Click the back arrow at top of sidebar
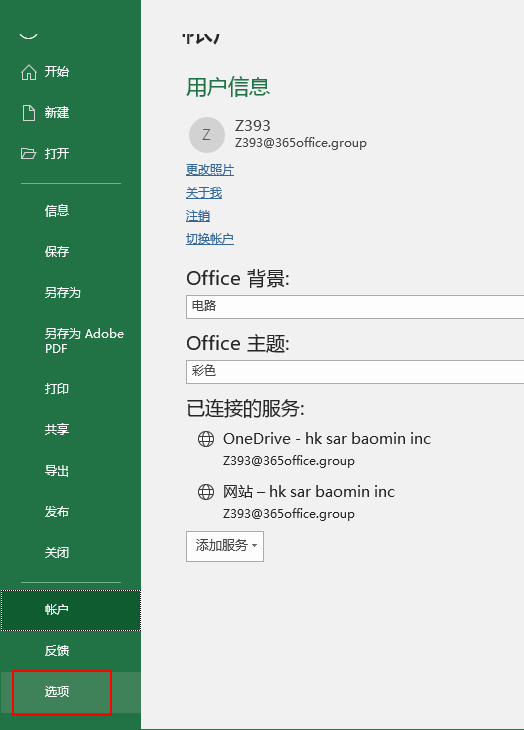Screen dimensions: 524x730 tap(28, 35)
